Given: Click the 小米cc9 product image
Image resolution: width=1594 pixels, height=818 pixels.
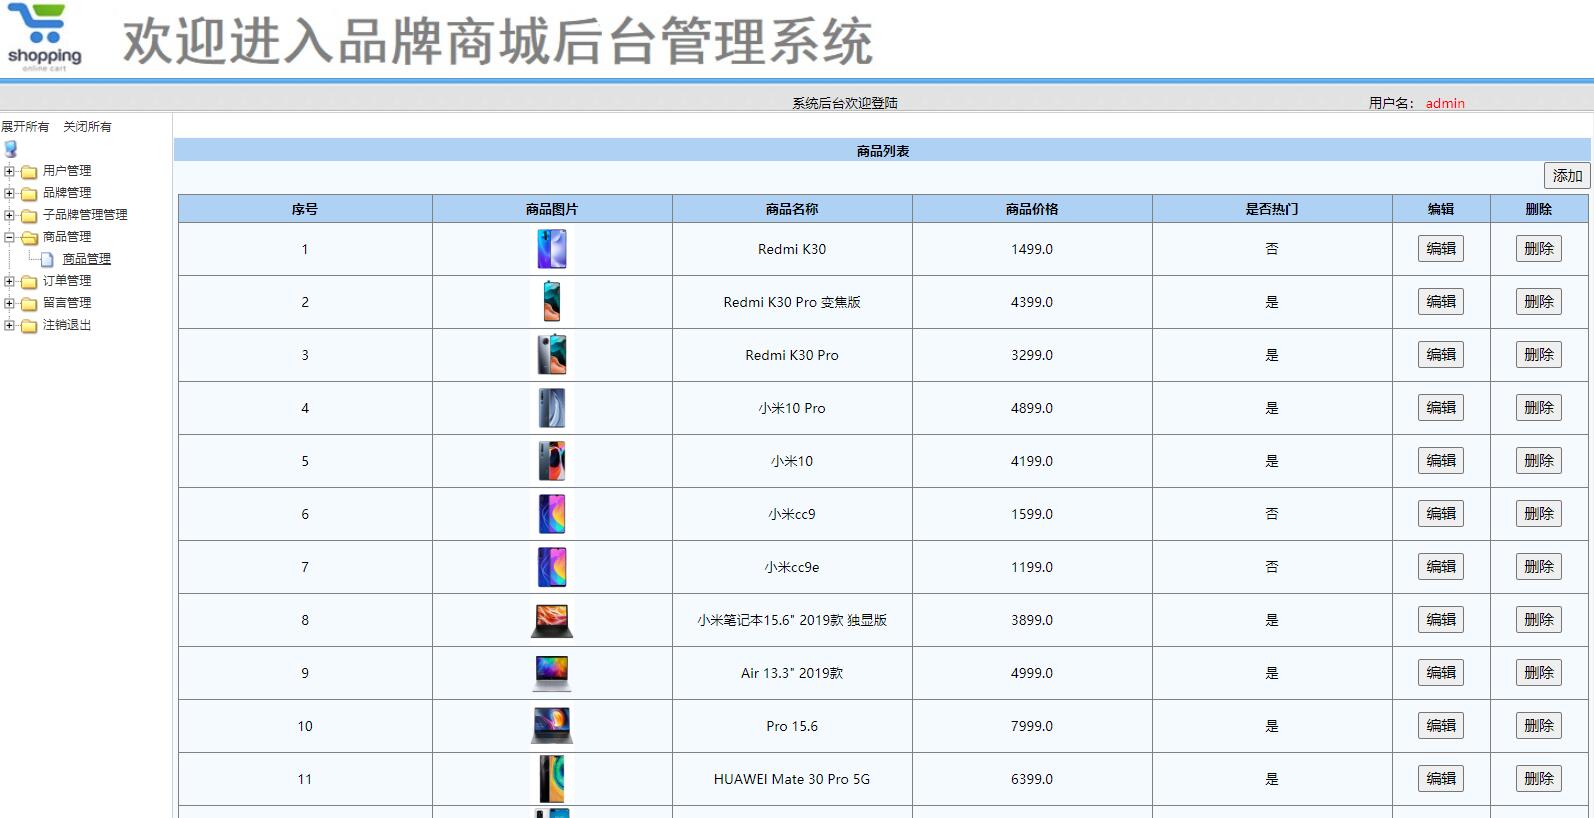Looking at the screenshot, I should [x=552, y=514].
